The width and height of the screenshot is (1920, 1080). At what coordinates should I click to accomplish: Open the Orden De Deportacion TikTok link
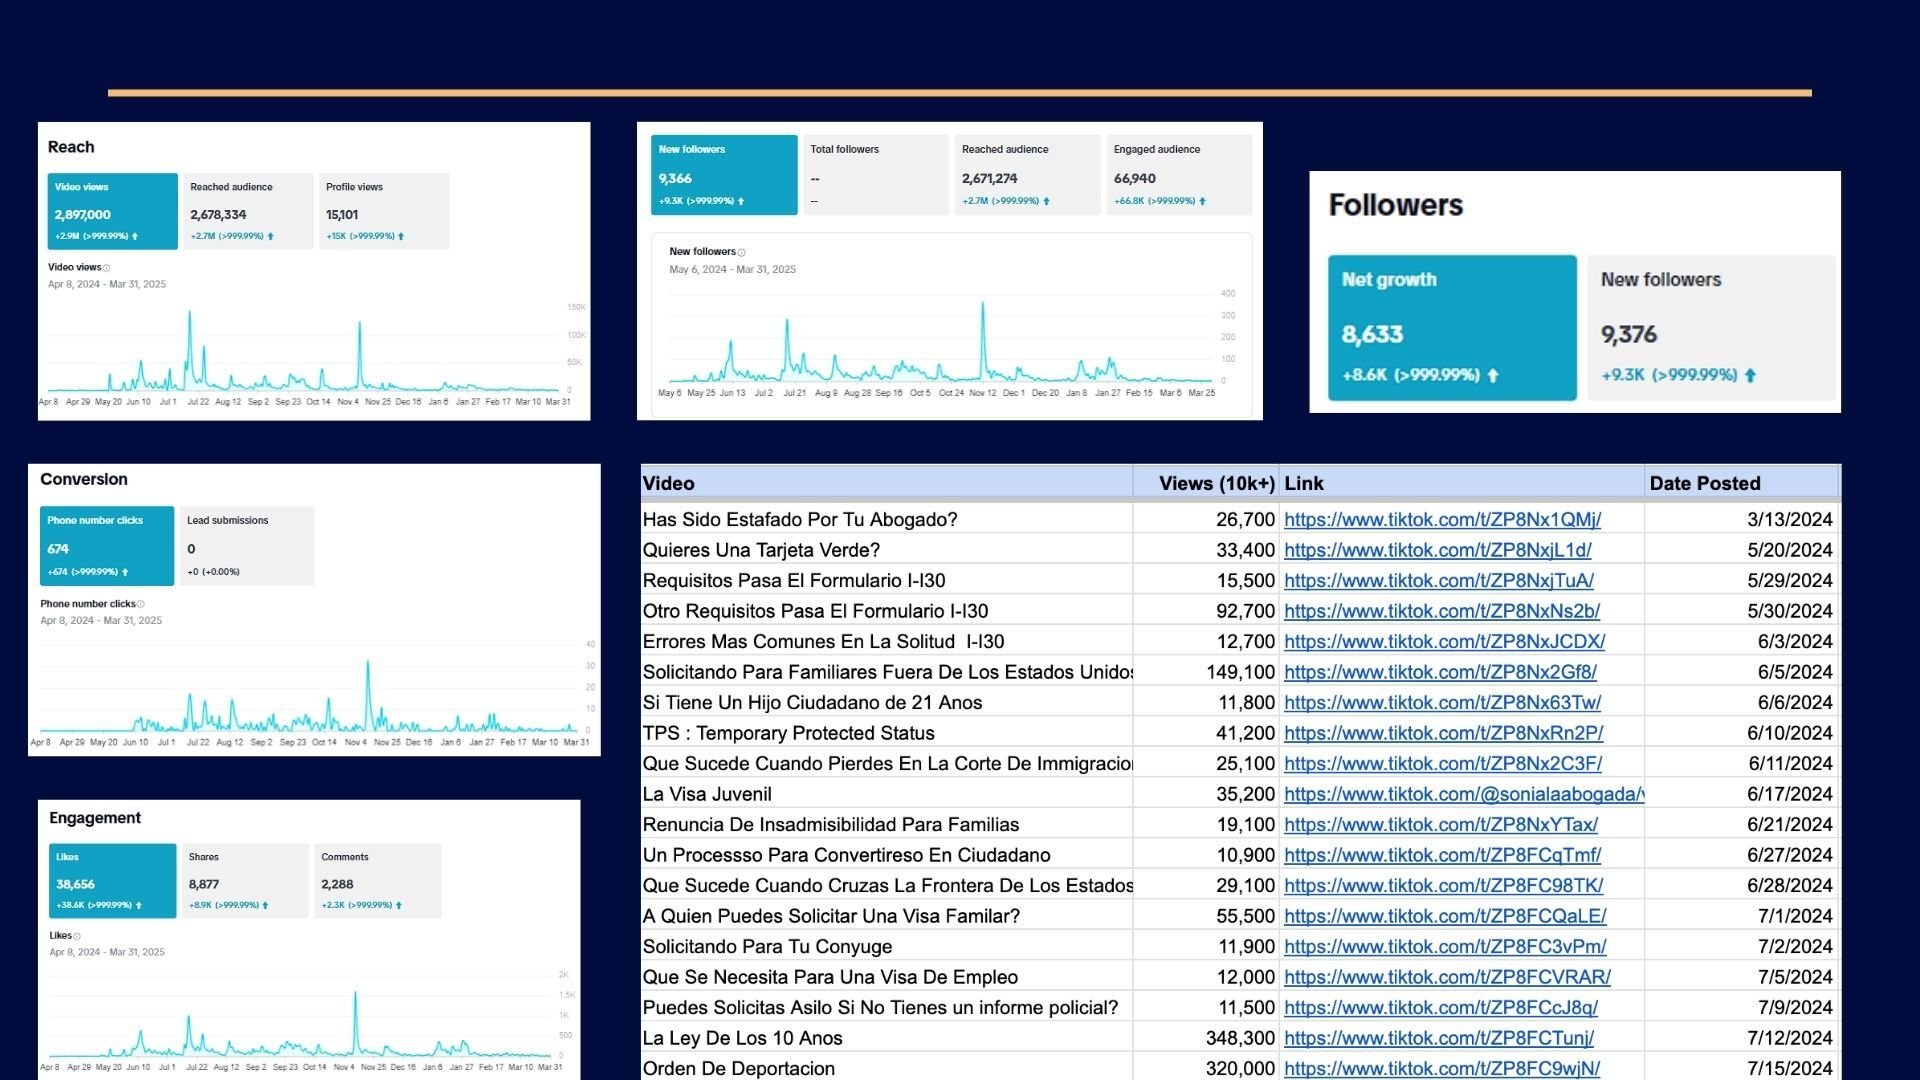pos(1441,1068)
